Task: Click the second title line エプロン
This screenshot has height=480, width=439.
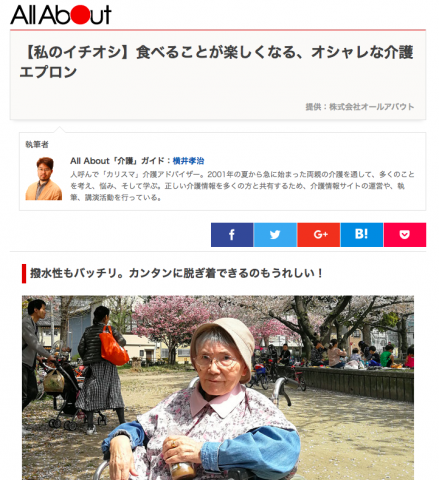Action: pos(48,72)
